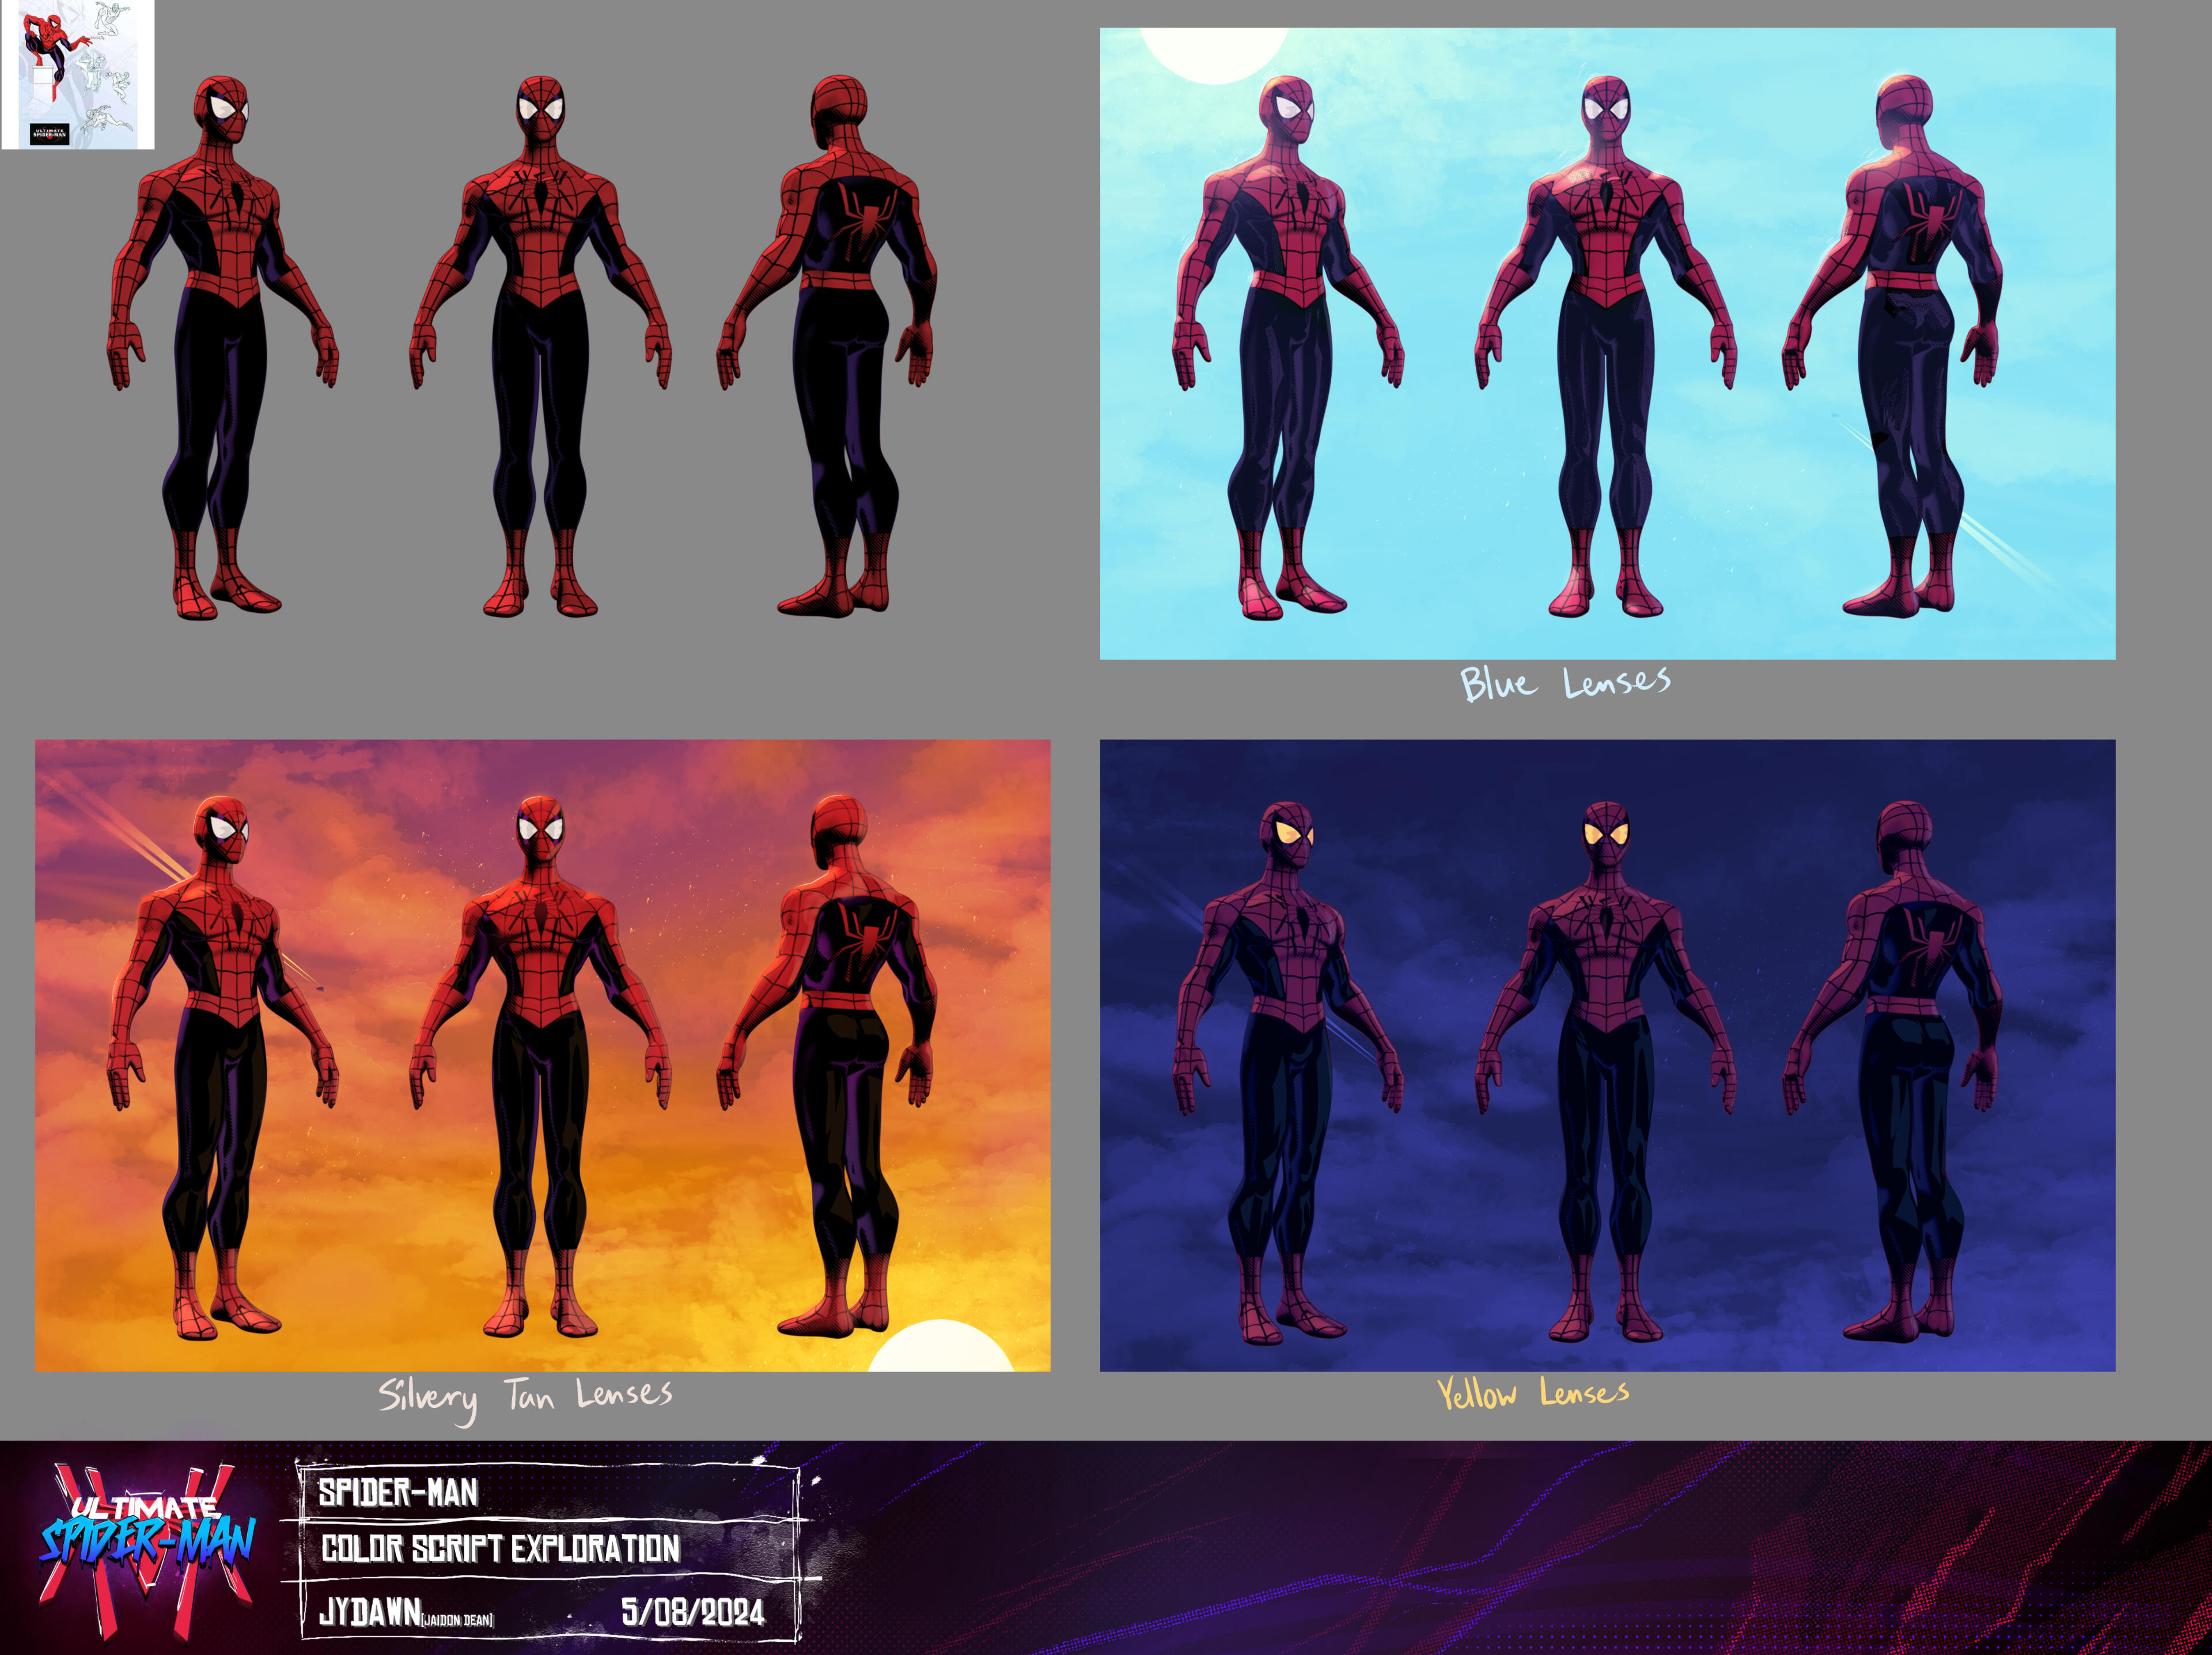Click the 'SPIDER-MAN' title text in footer
Viewport: 2212px width, 1655px height.
[x=398, y=1493]
